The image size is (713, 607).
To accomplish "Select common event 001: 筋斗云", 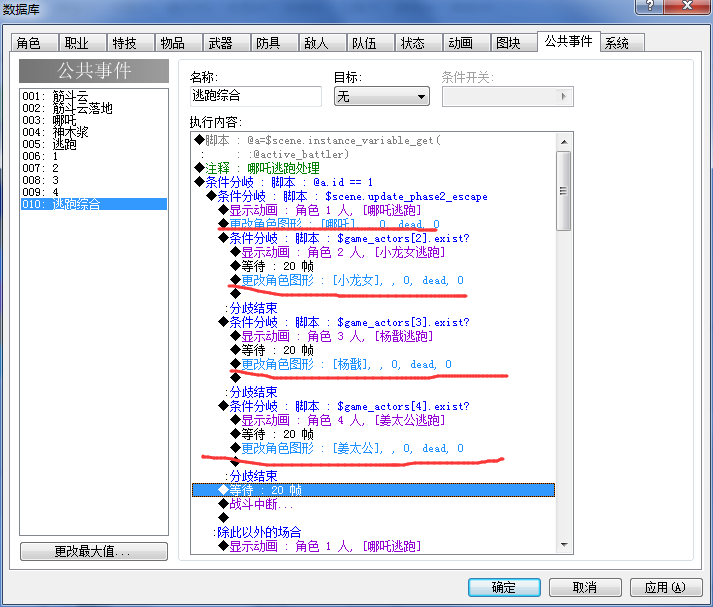I will pyautogui.click(x=94, y=96).
